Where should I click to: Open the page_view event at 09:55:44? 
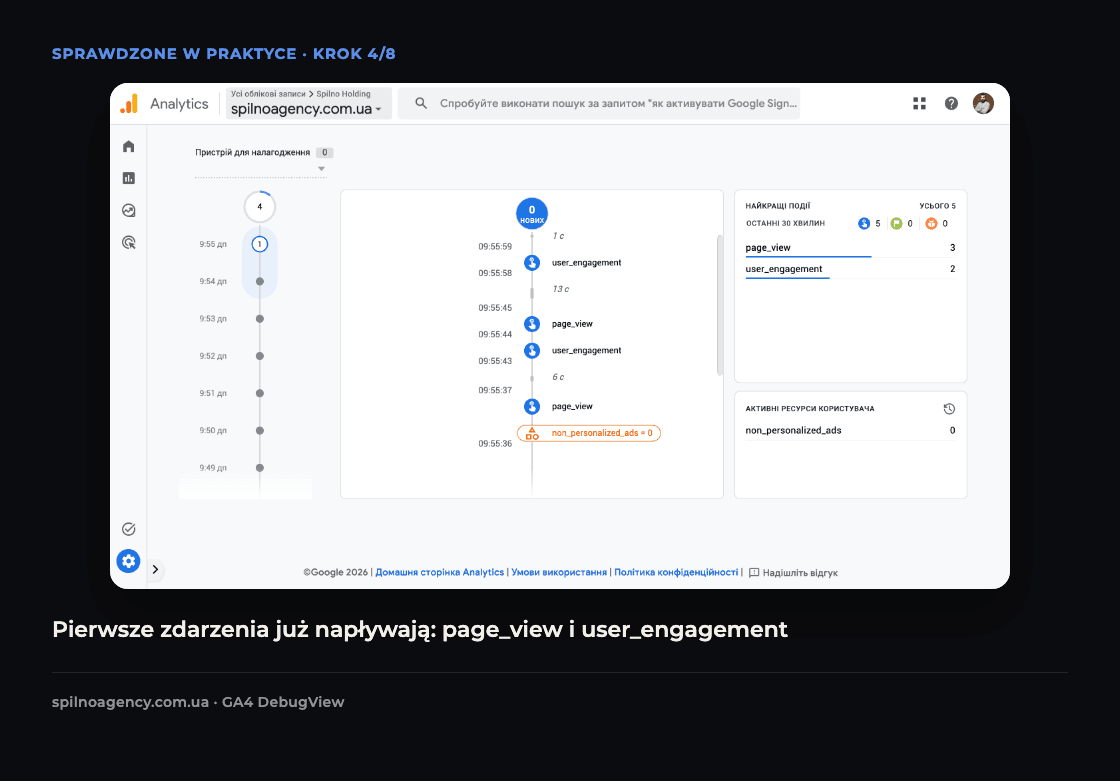(x=559, y=324)
